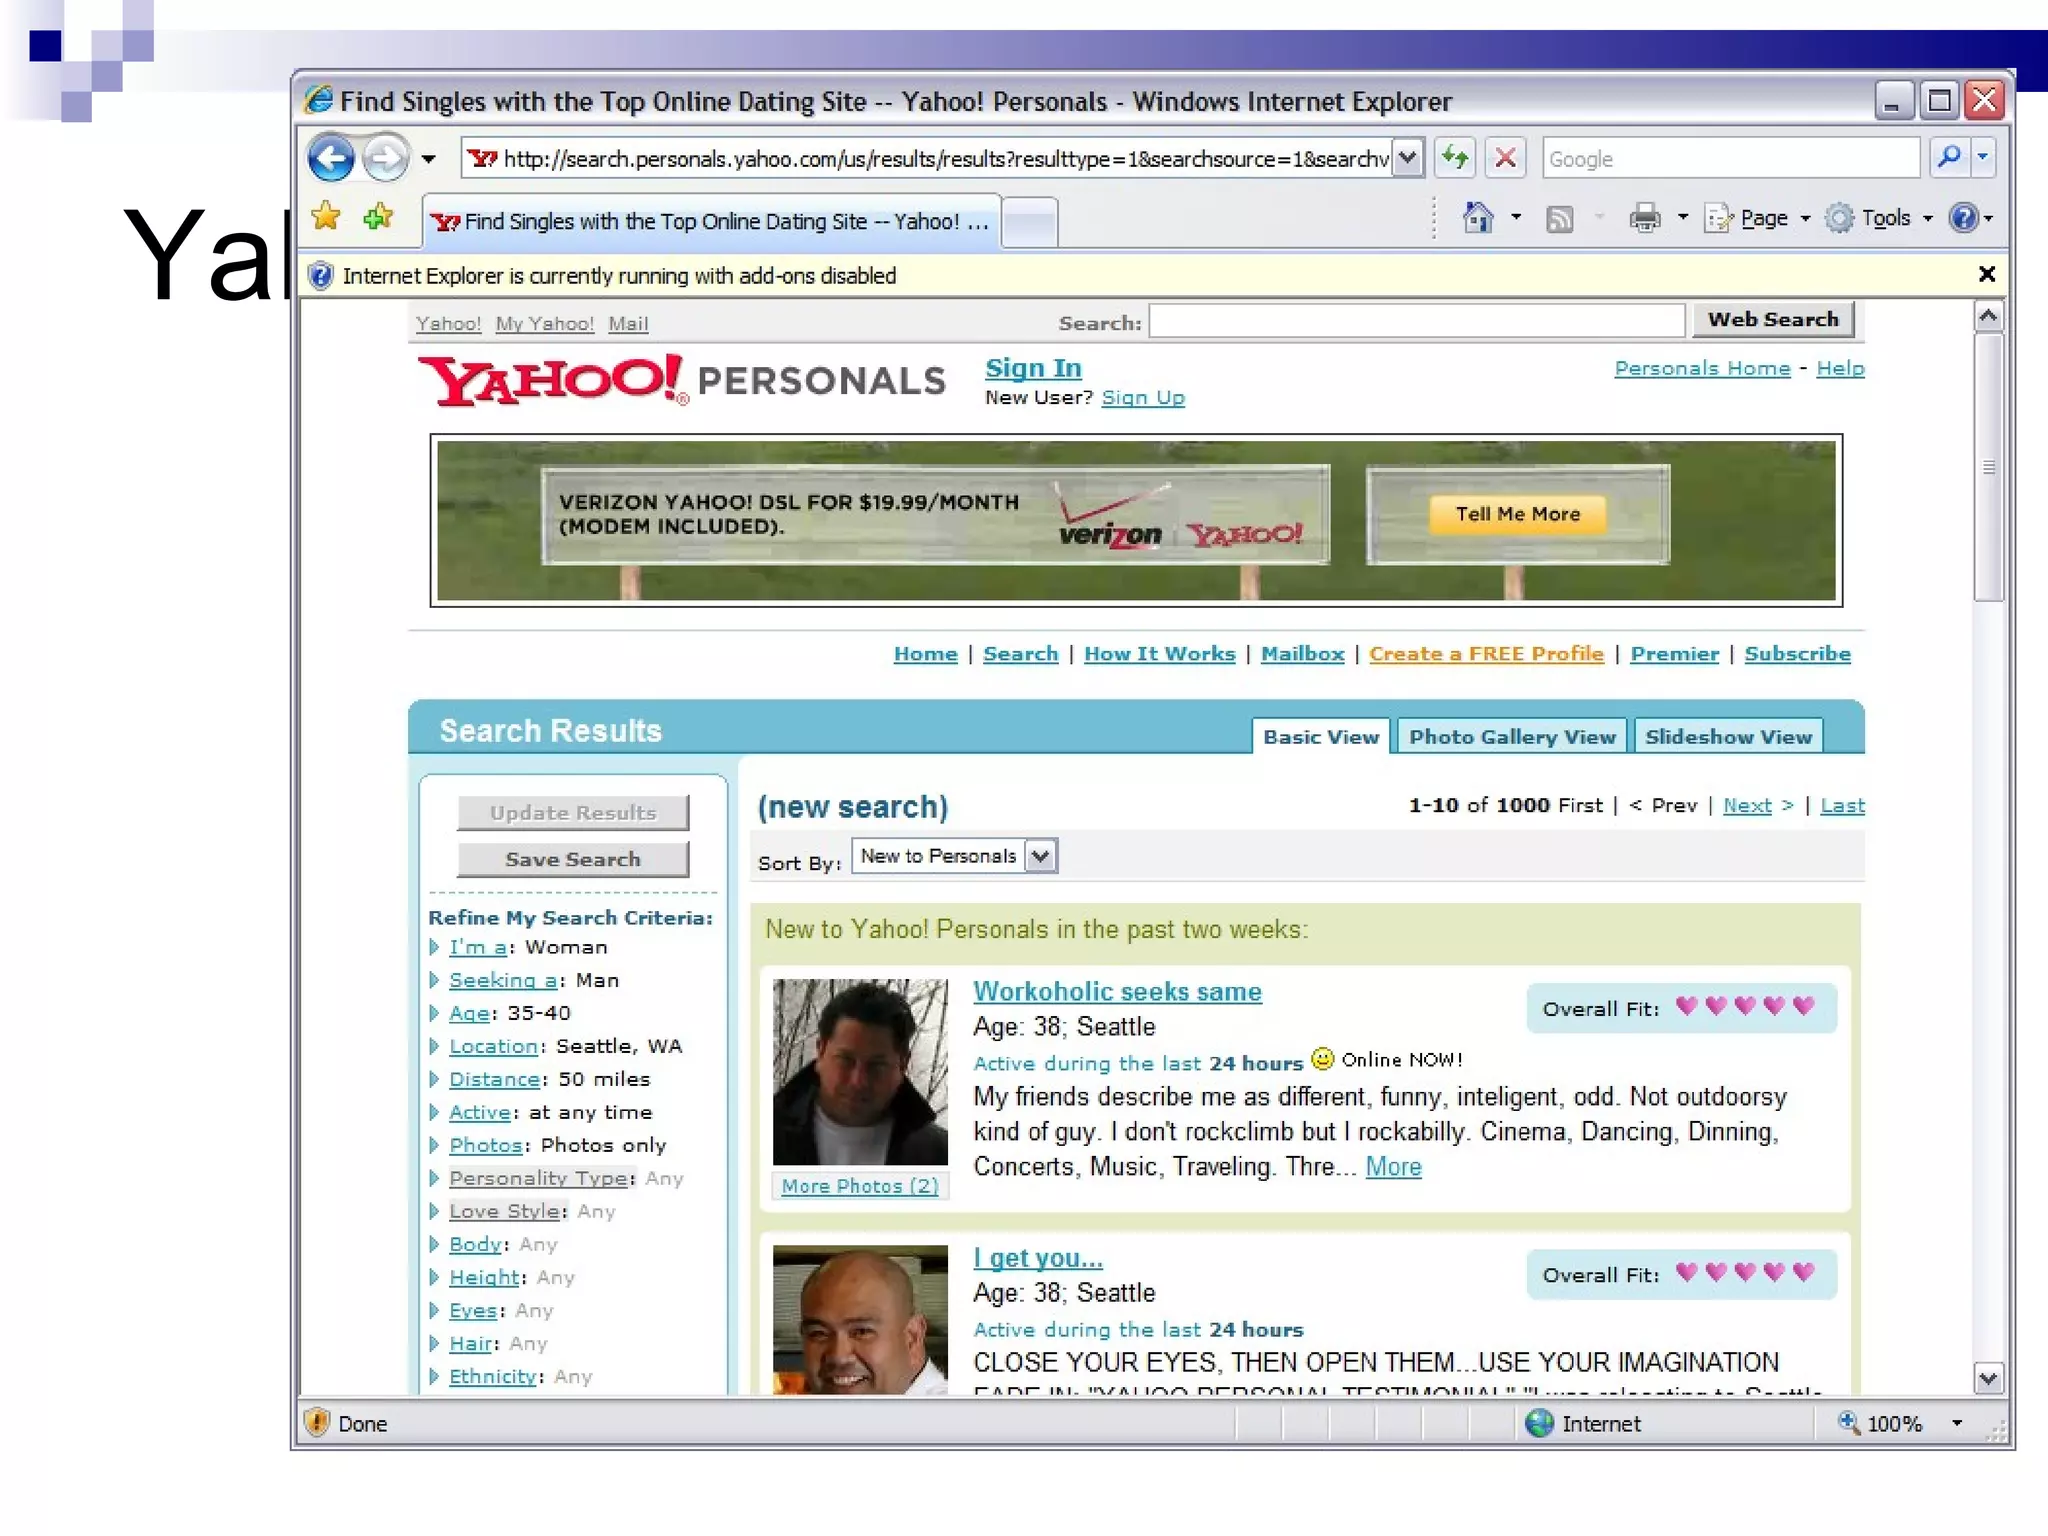
Task: Open the Favorites Center star
Action: coord(326,217)
